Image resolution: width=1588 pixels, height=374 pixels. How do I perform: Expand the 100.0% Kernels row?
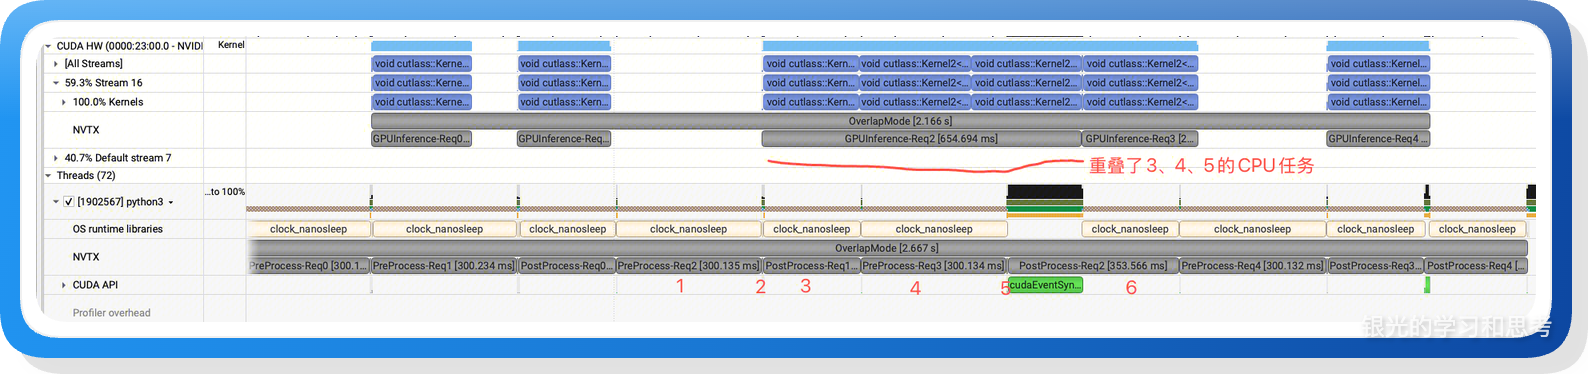coord(64,102)
